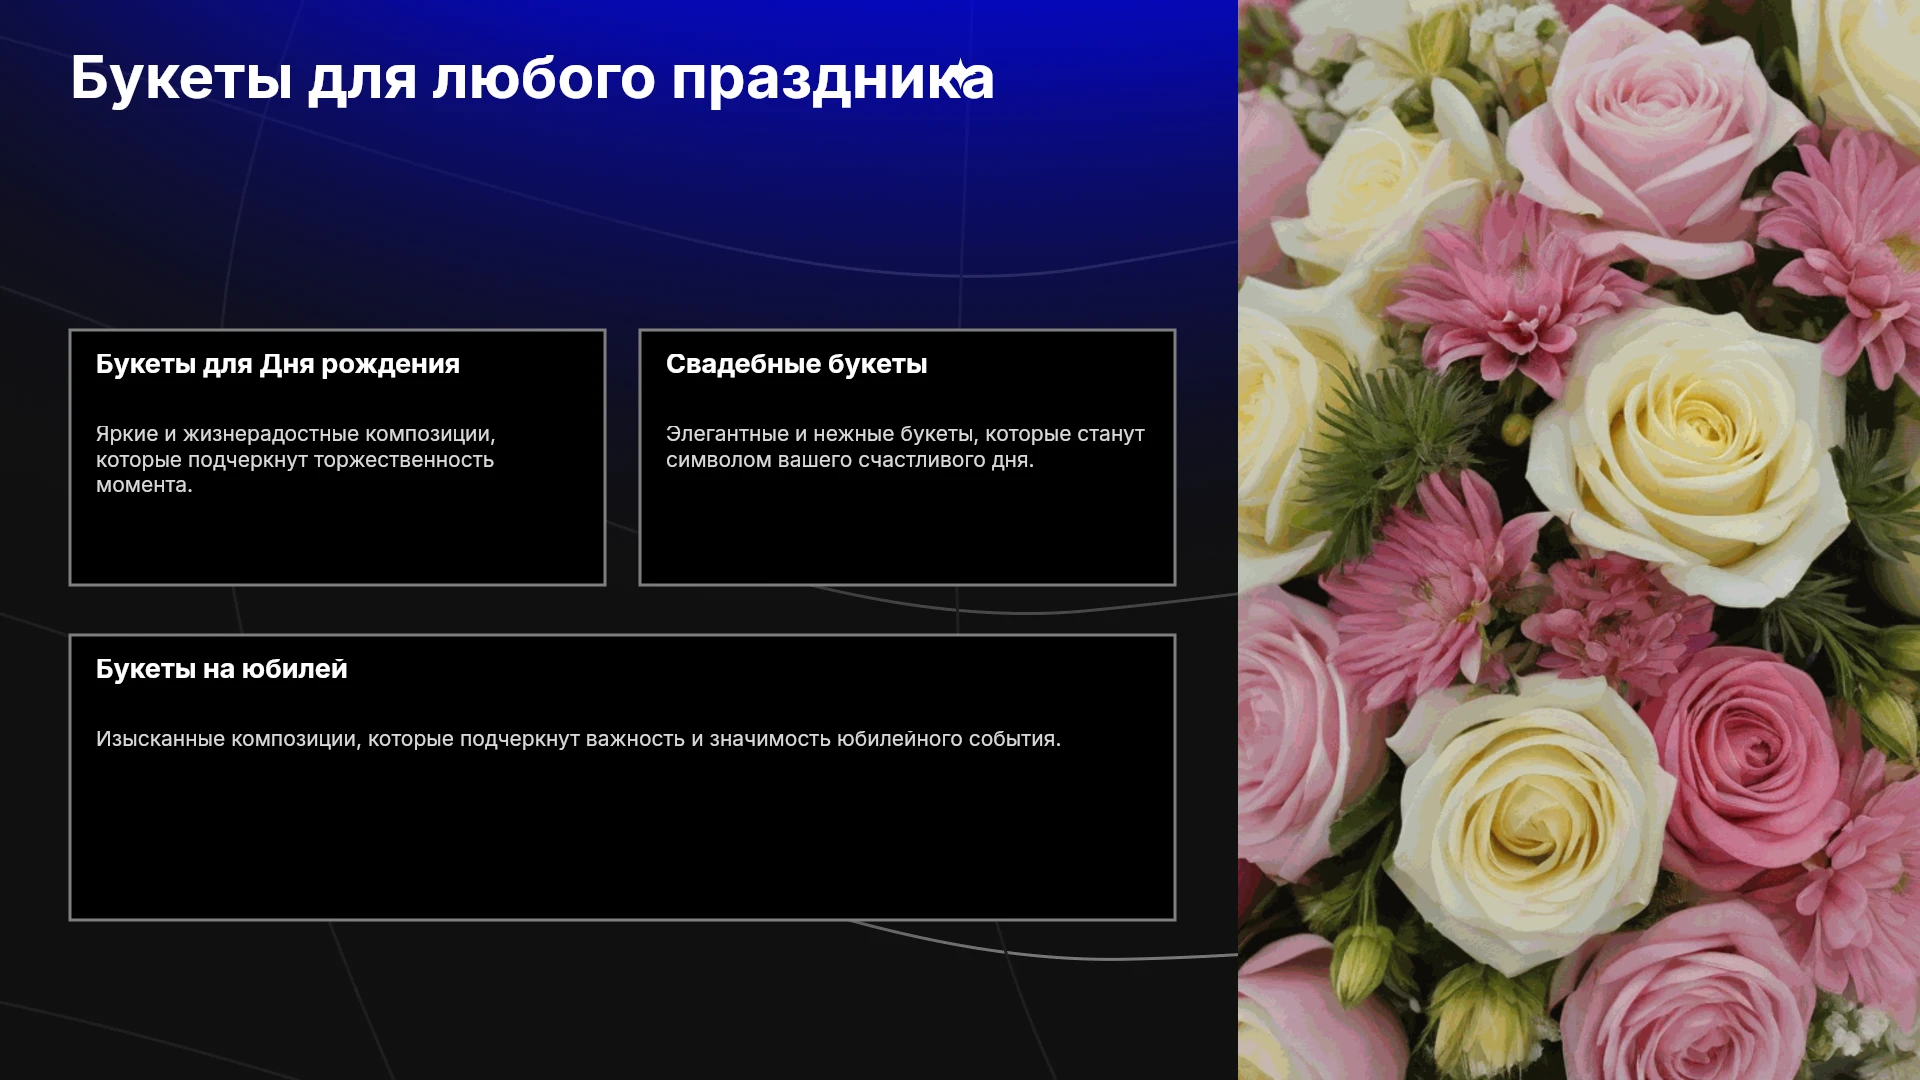Click the slide title "Букеты для любого праздника"

532,78
